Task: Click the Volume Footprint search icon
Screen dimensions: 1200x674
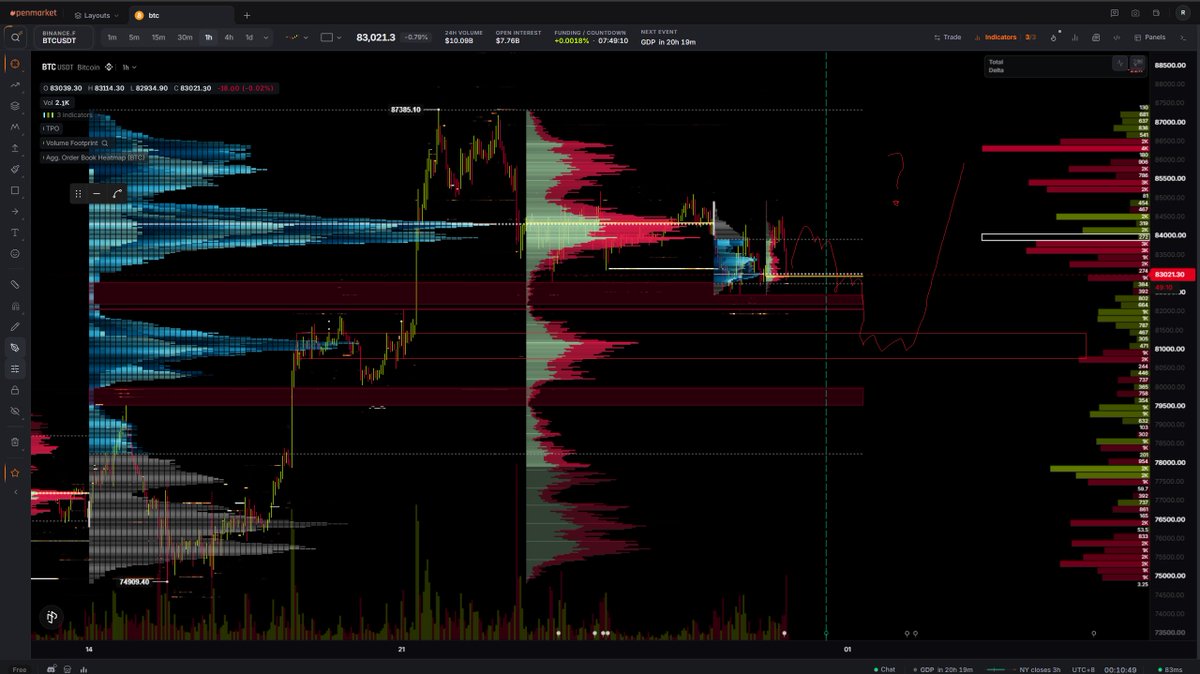Action: (x=103, y=143)
